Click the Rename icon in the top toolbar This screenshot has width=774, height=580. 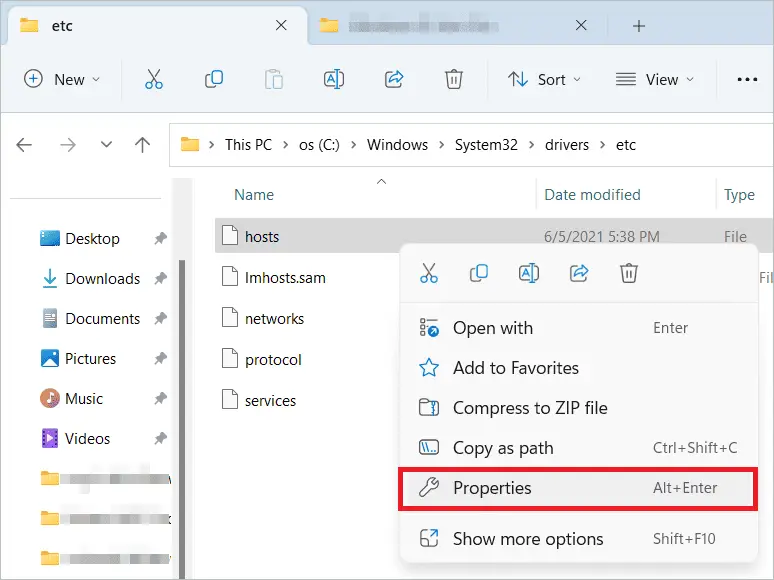coord(333,79)
